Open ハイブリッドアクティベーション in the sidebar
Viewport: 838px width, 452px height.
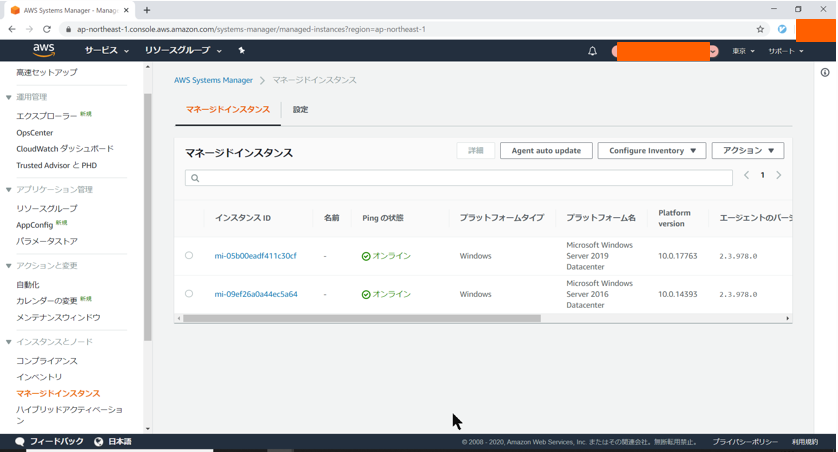coord(69,415)
